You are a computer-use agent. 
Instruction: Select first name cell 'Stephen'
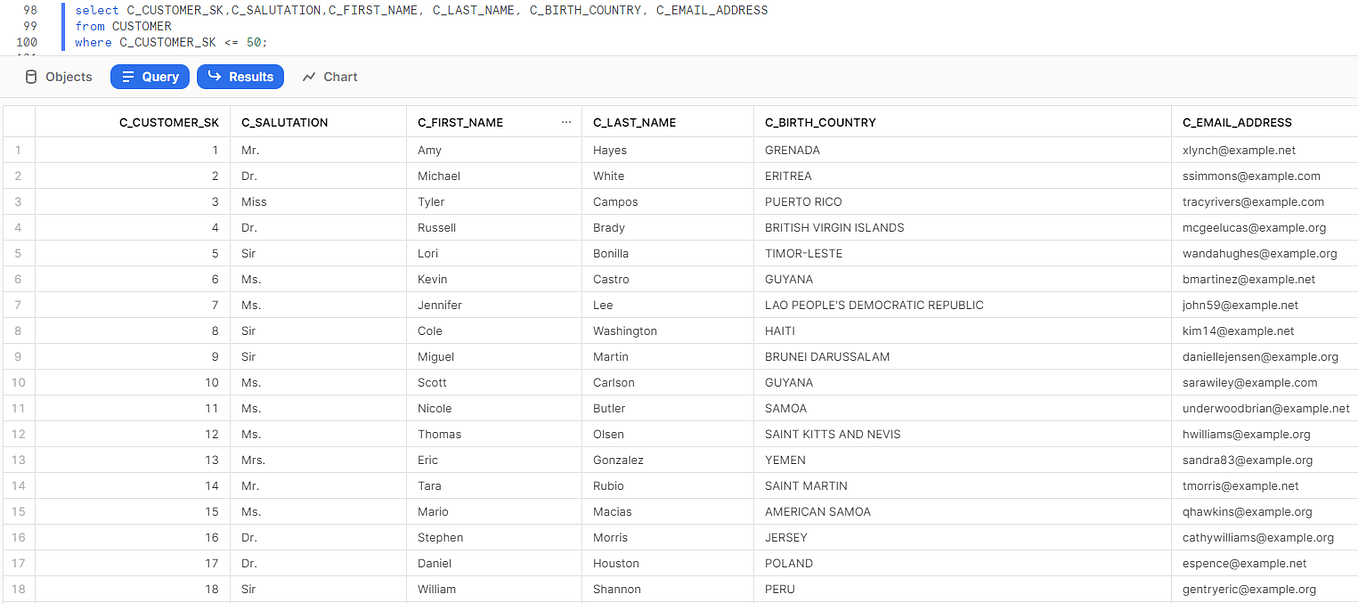440,538
